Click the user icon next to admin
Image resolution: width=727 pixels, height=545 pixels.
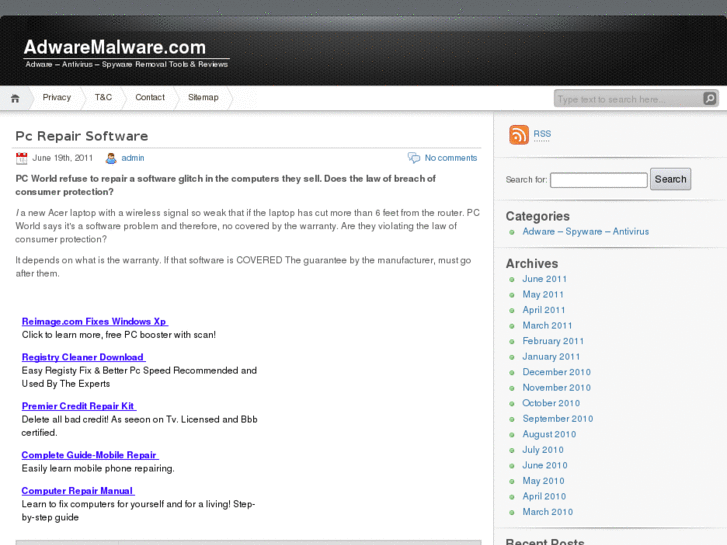pos(111,158)
